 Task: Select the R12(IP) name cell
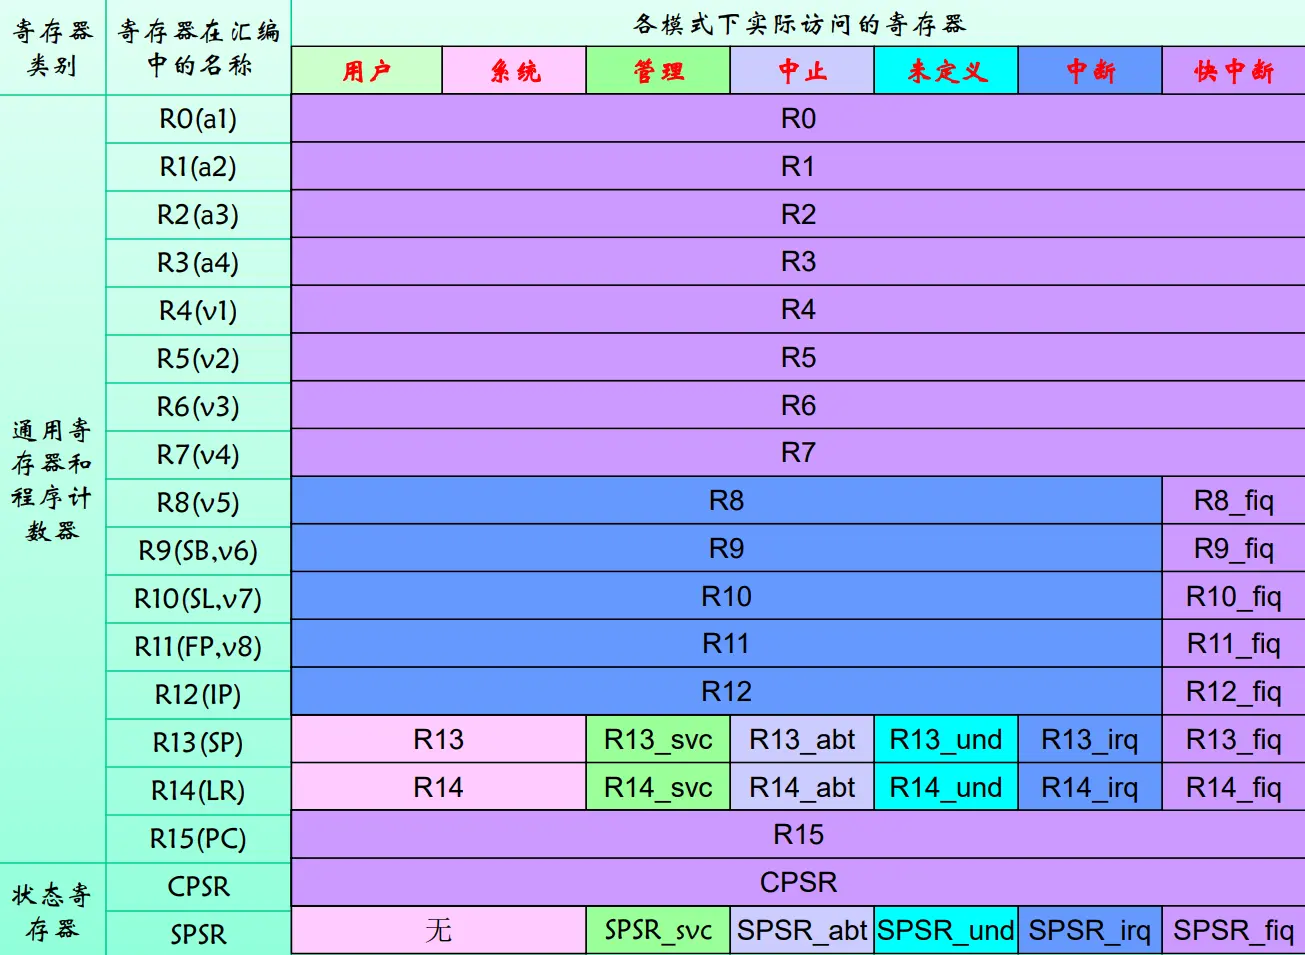(198, 695)
